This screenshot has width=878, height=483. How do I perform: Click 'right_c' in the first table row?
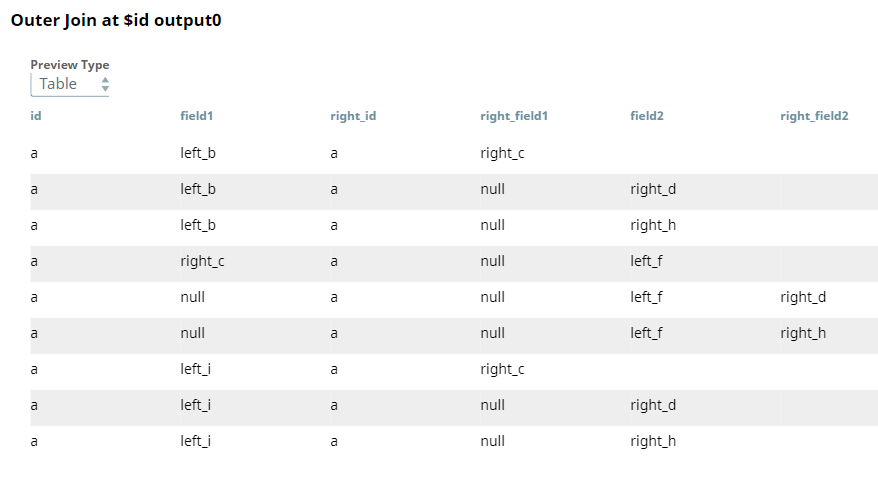pyautogui.click(x=502, y=153)
